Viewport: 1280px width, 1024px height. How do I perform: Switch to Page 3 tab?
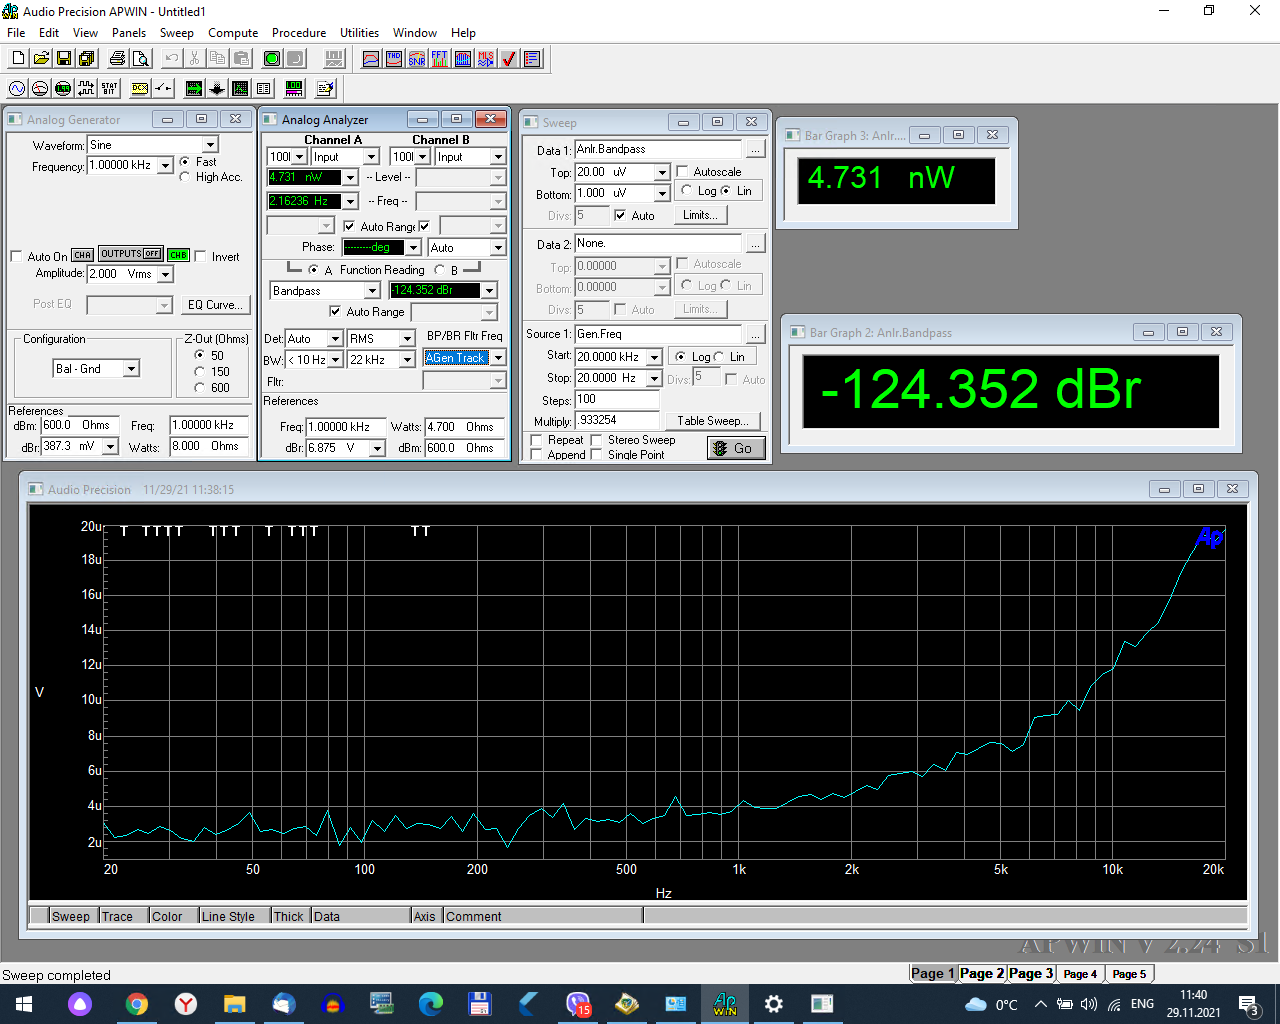[x=1031, y=973]
